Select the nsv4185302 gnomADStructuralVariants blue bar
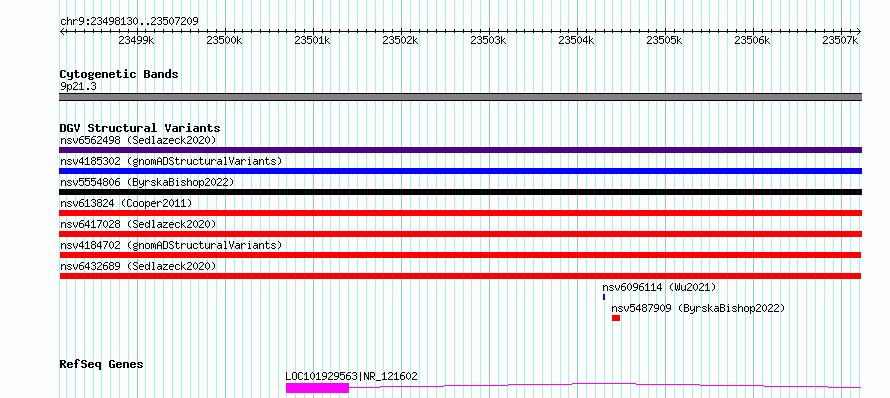The width and height of the screenshot is (890, 398). click(x=460, y=171)
